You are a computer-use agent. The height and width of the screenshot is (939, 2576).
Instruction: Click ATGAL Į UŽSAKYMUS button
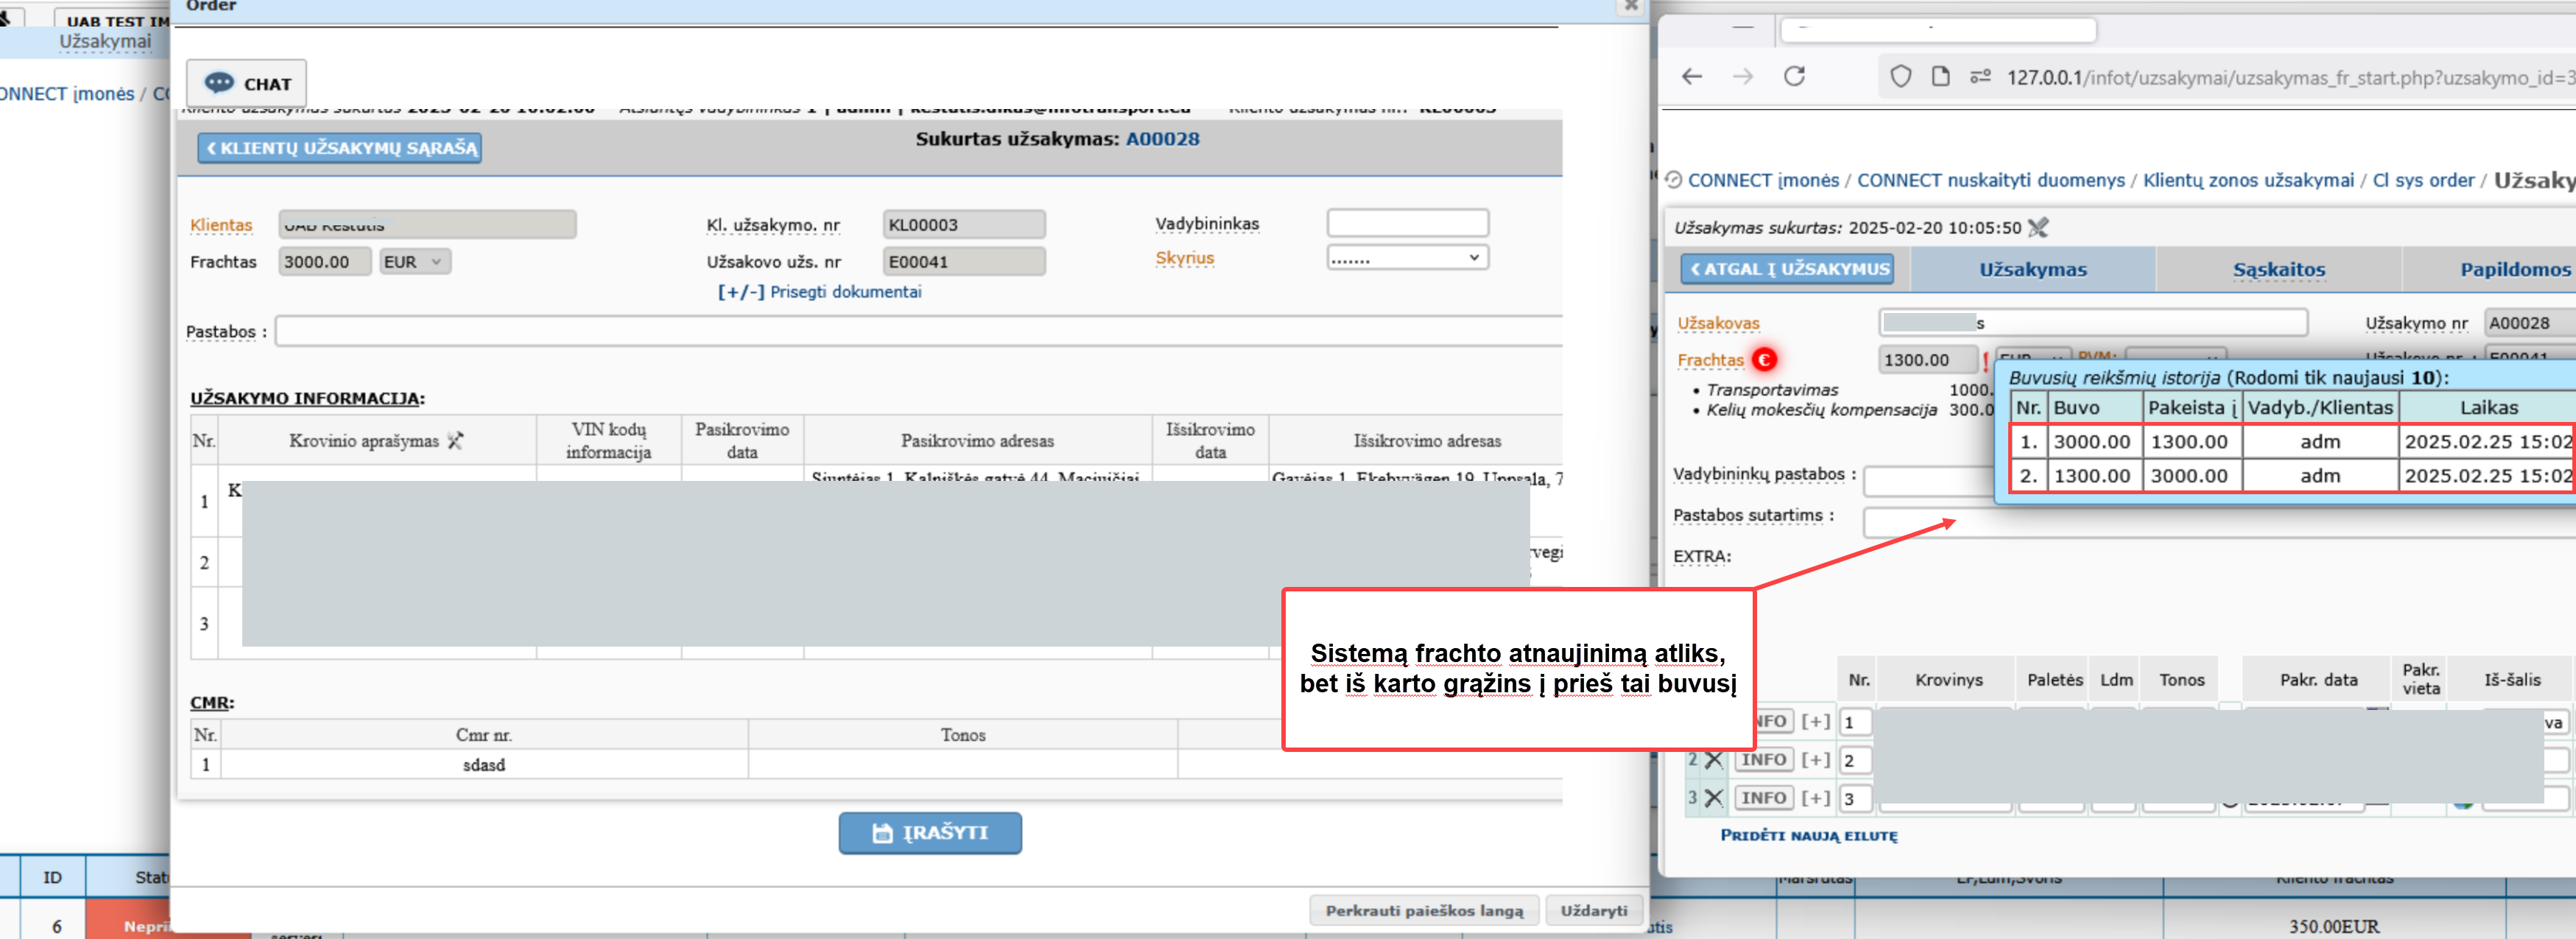[x=1787, y=269]
